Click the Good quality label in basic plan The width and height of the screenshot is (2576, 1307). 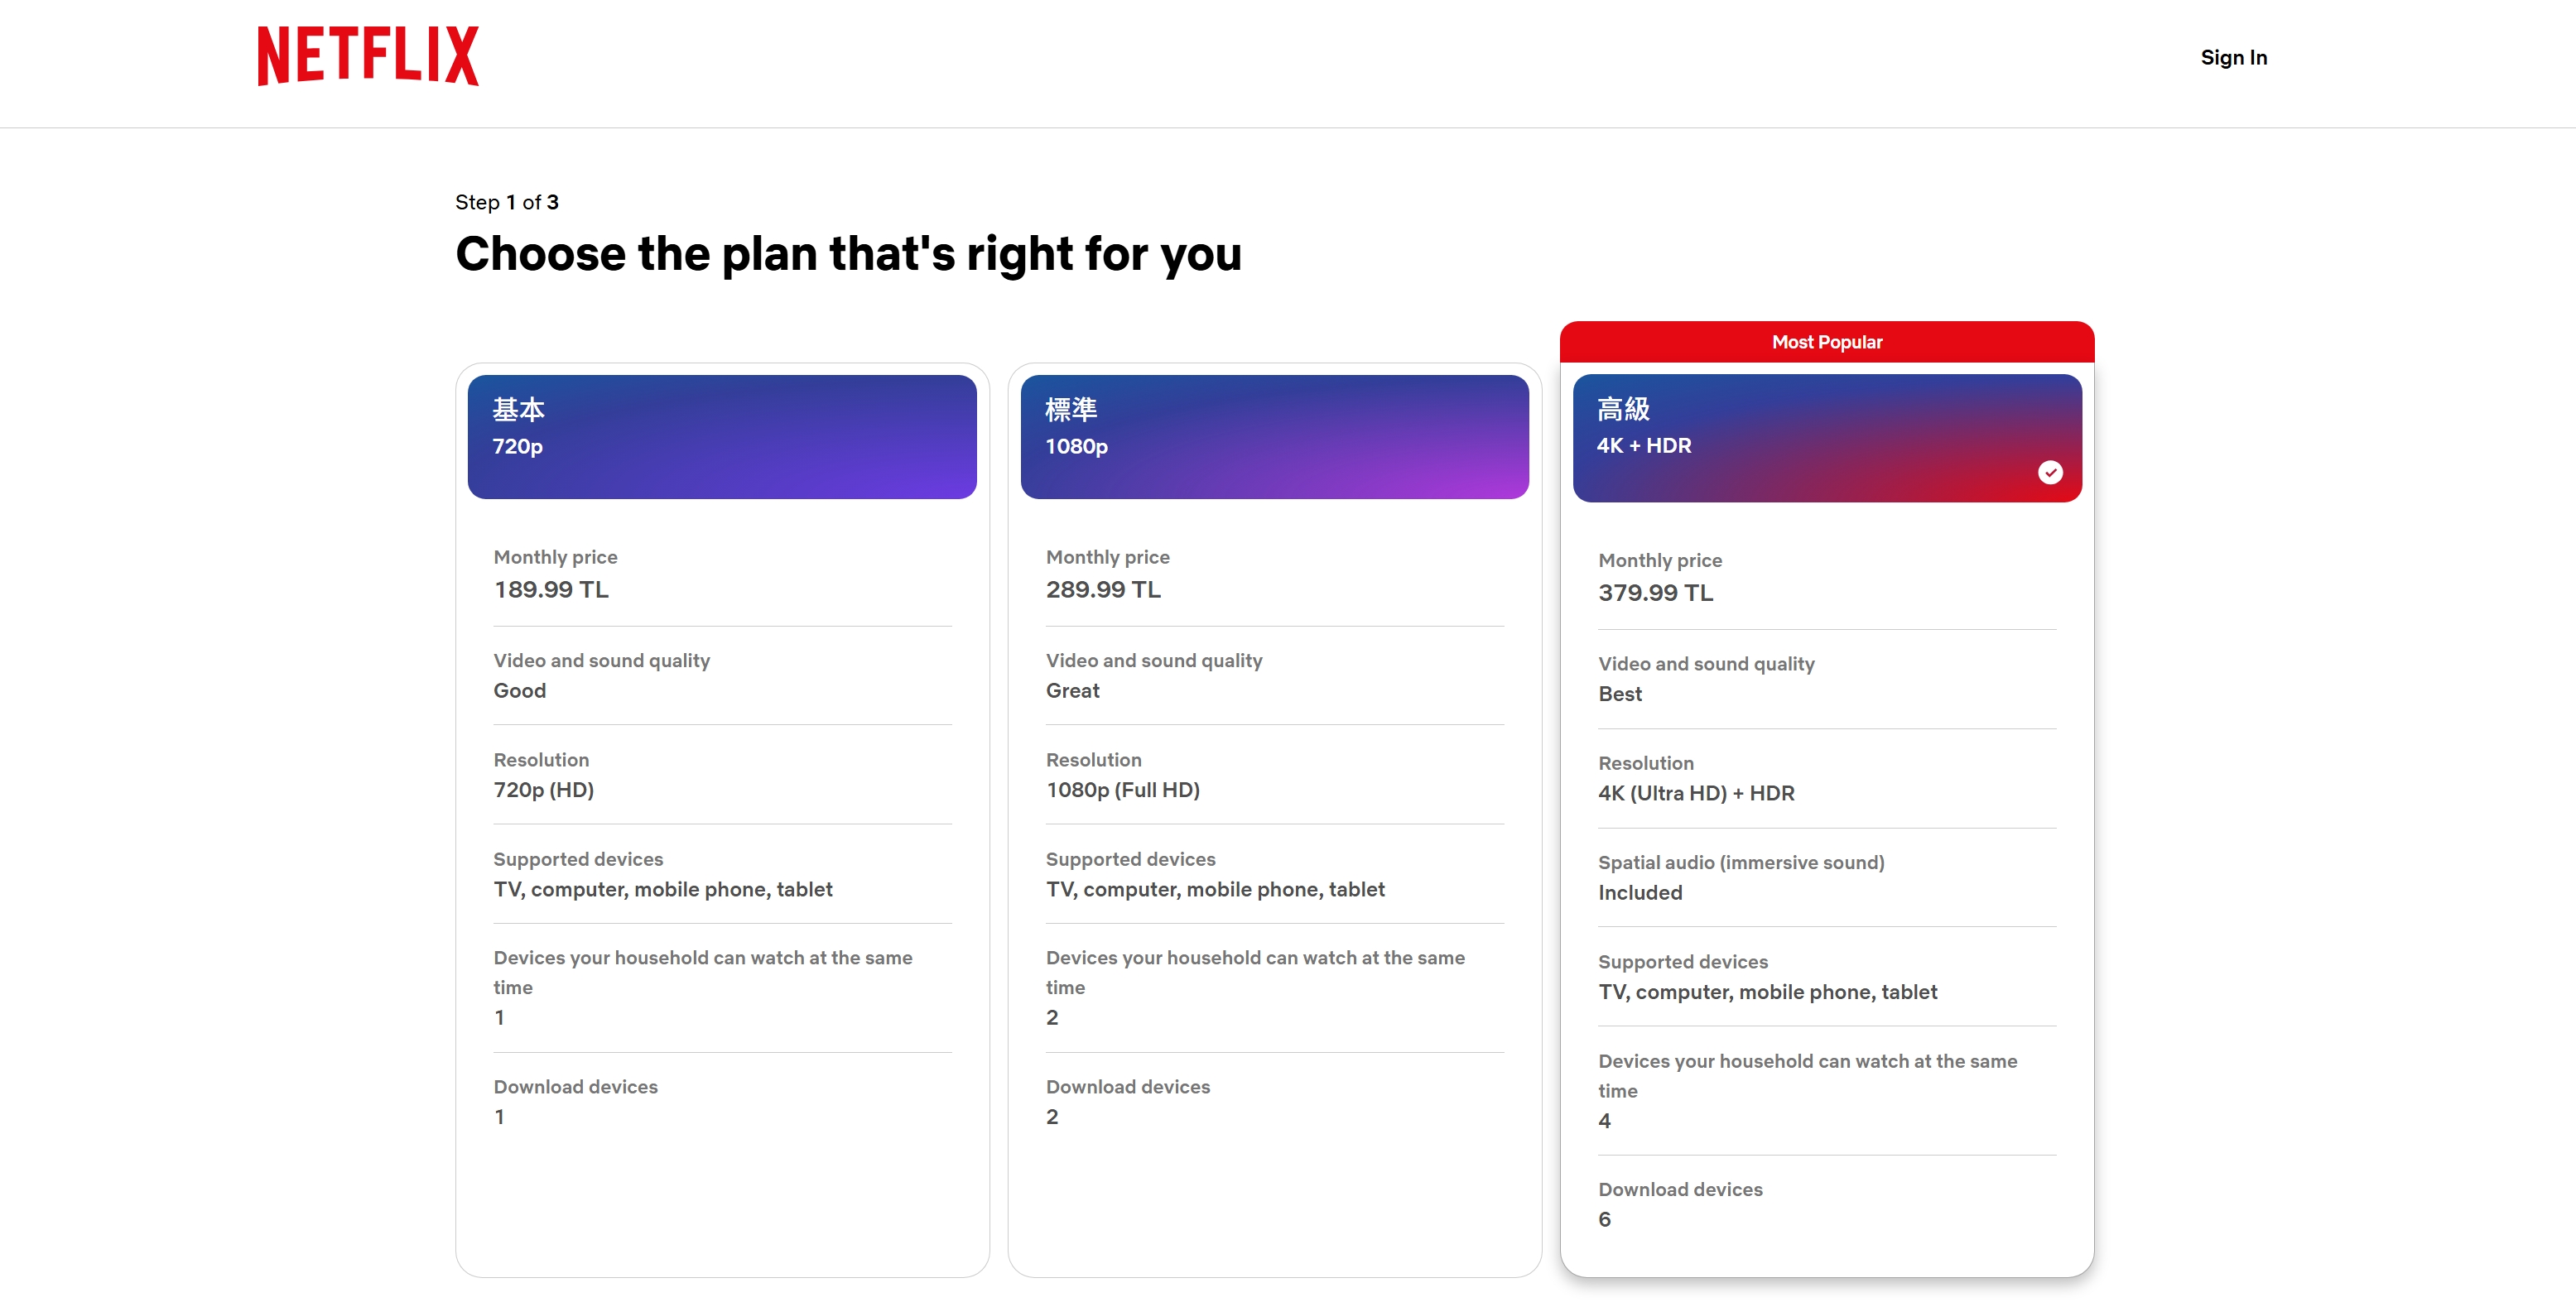[x=519, y=690]
